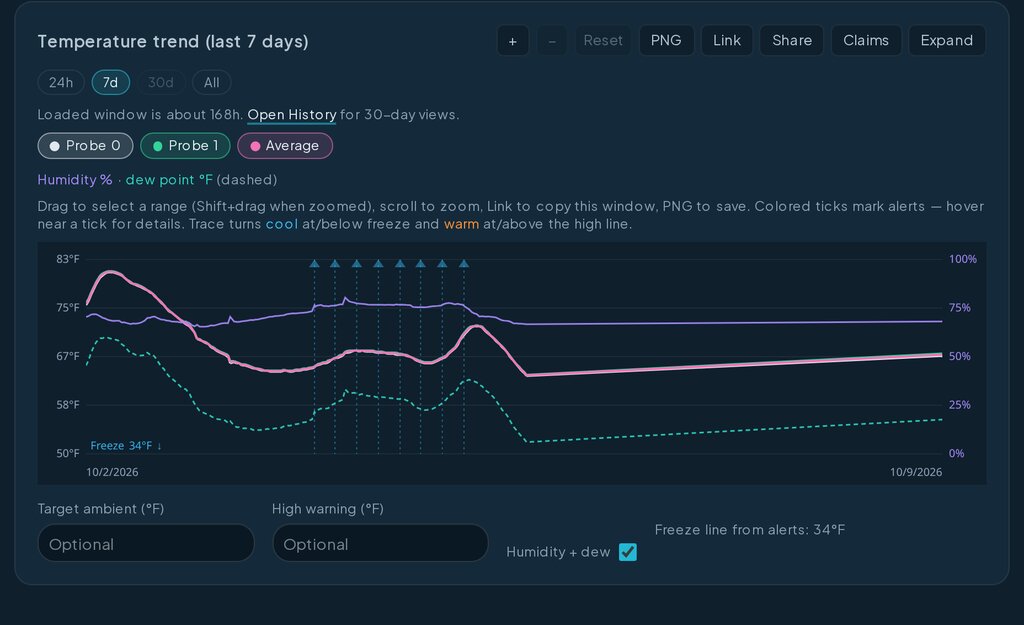Save chart as PNG
Viewport: 1024px width, 625px height.
[x=666, y=40]
